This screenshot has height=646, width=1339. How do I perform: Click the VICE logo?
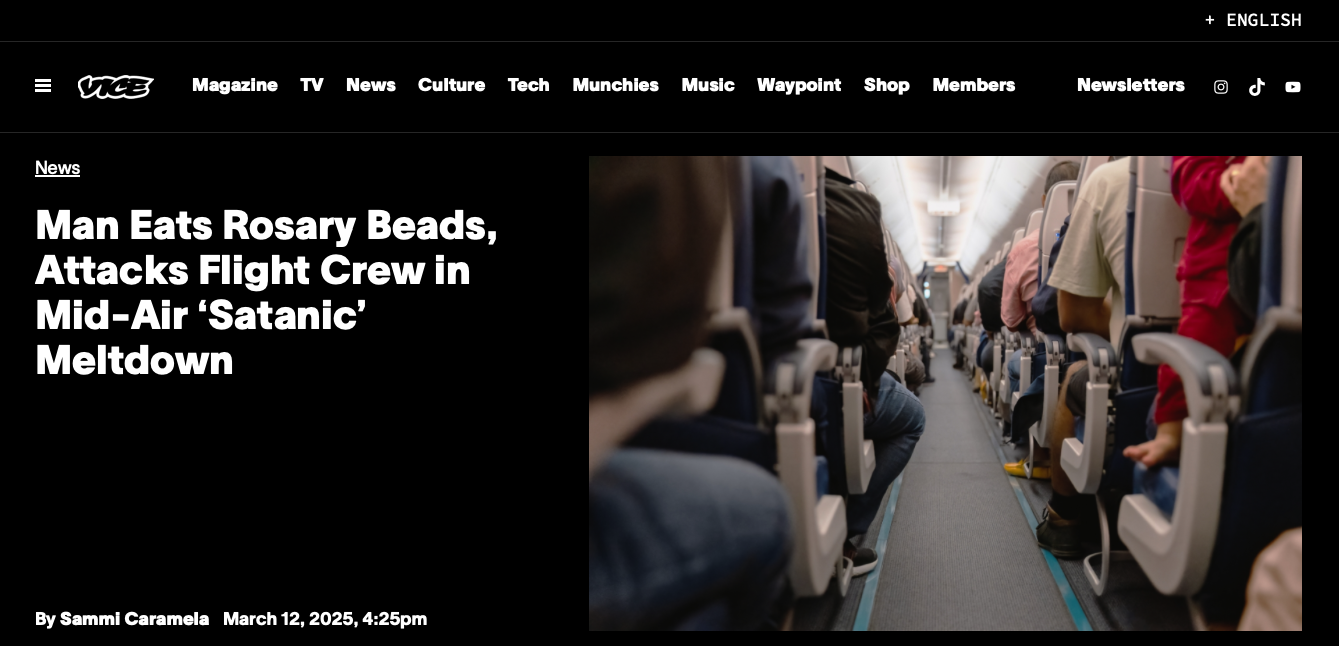(116, 87)
